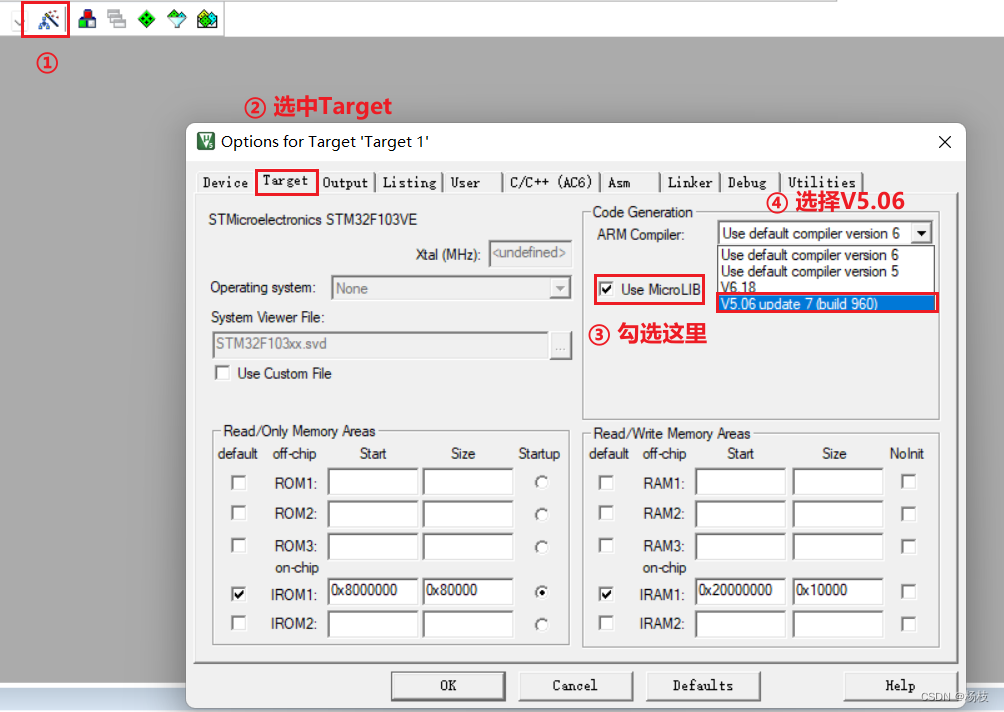Check the ROM3 default checkbox
1004x712 pixels.
click(x=239, y=545)
